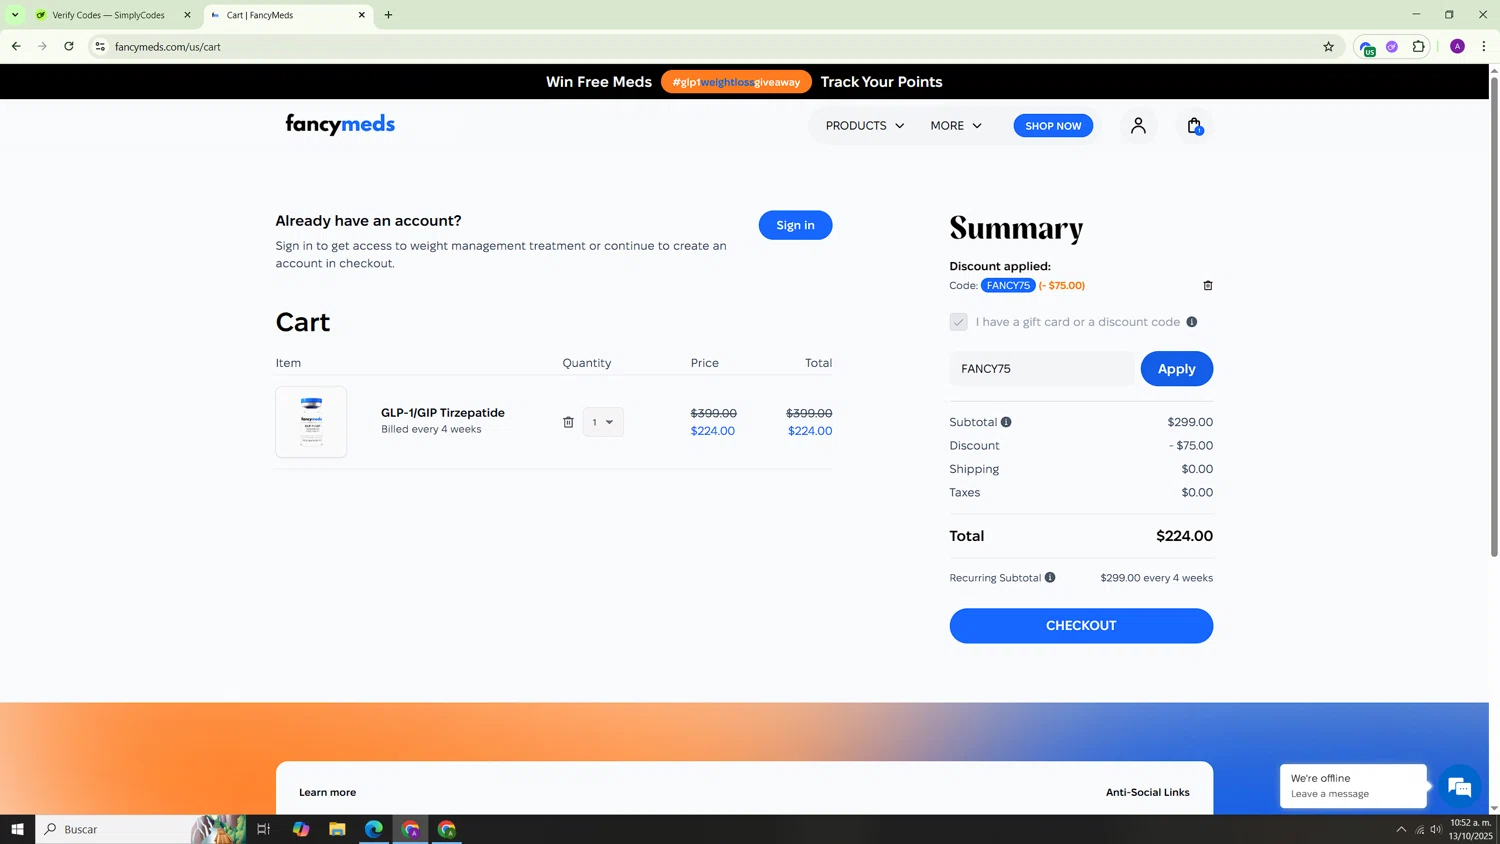Viewport: 1500px width, 844px height.
Task: Apply the discount code
Action: point(1177,369)
